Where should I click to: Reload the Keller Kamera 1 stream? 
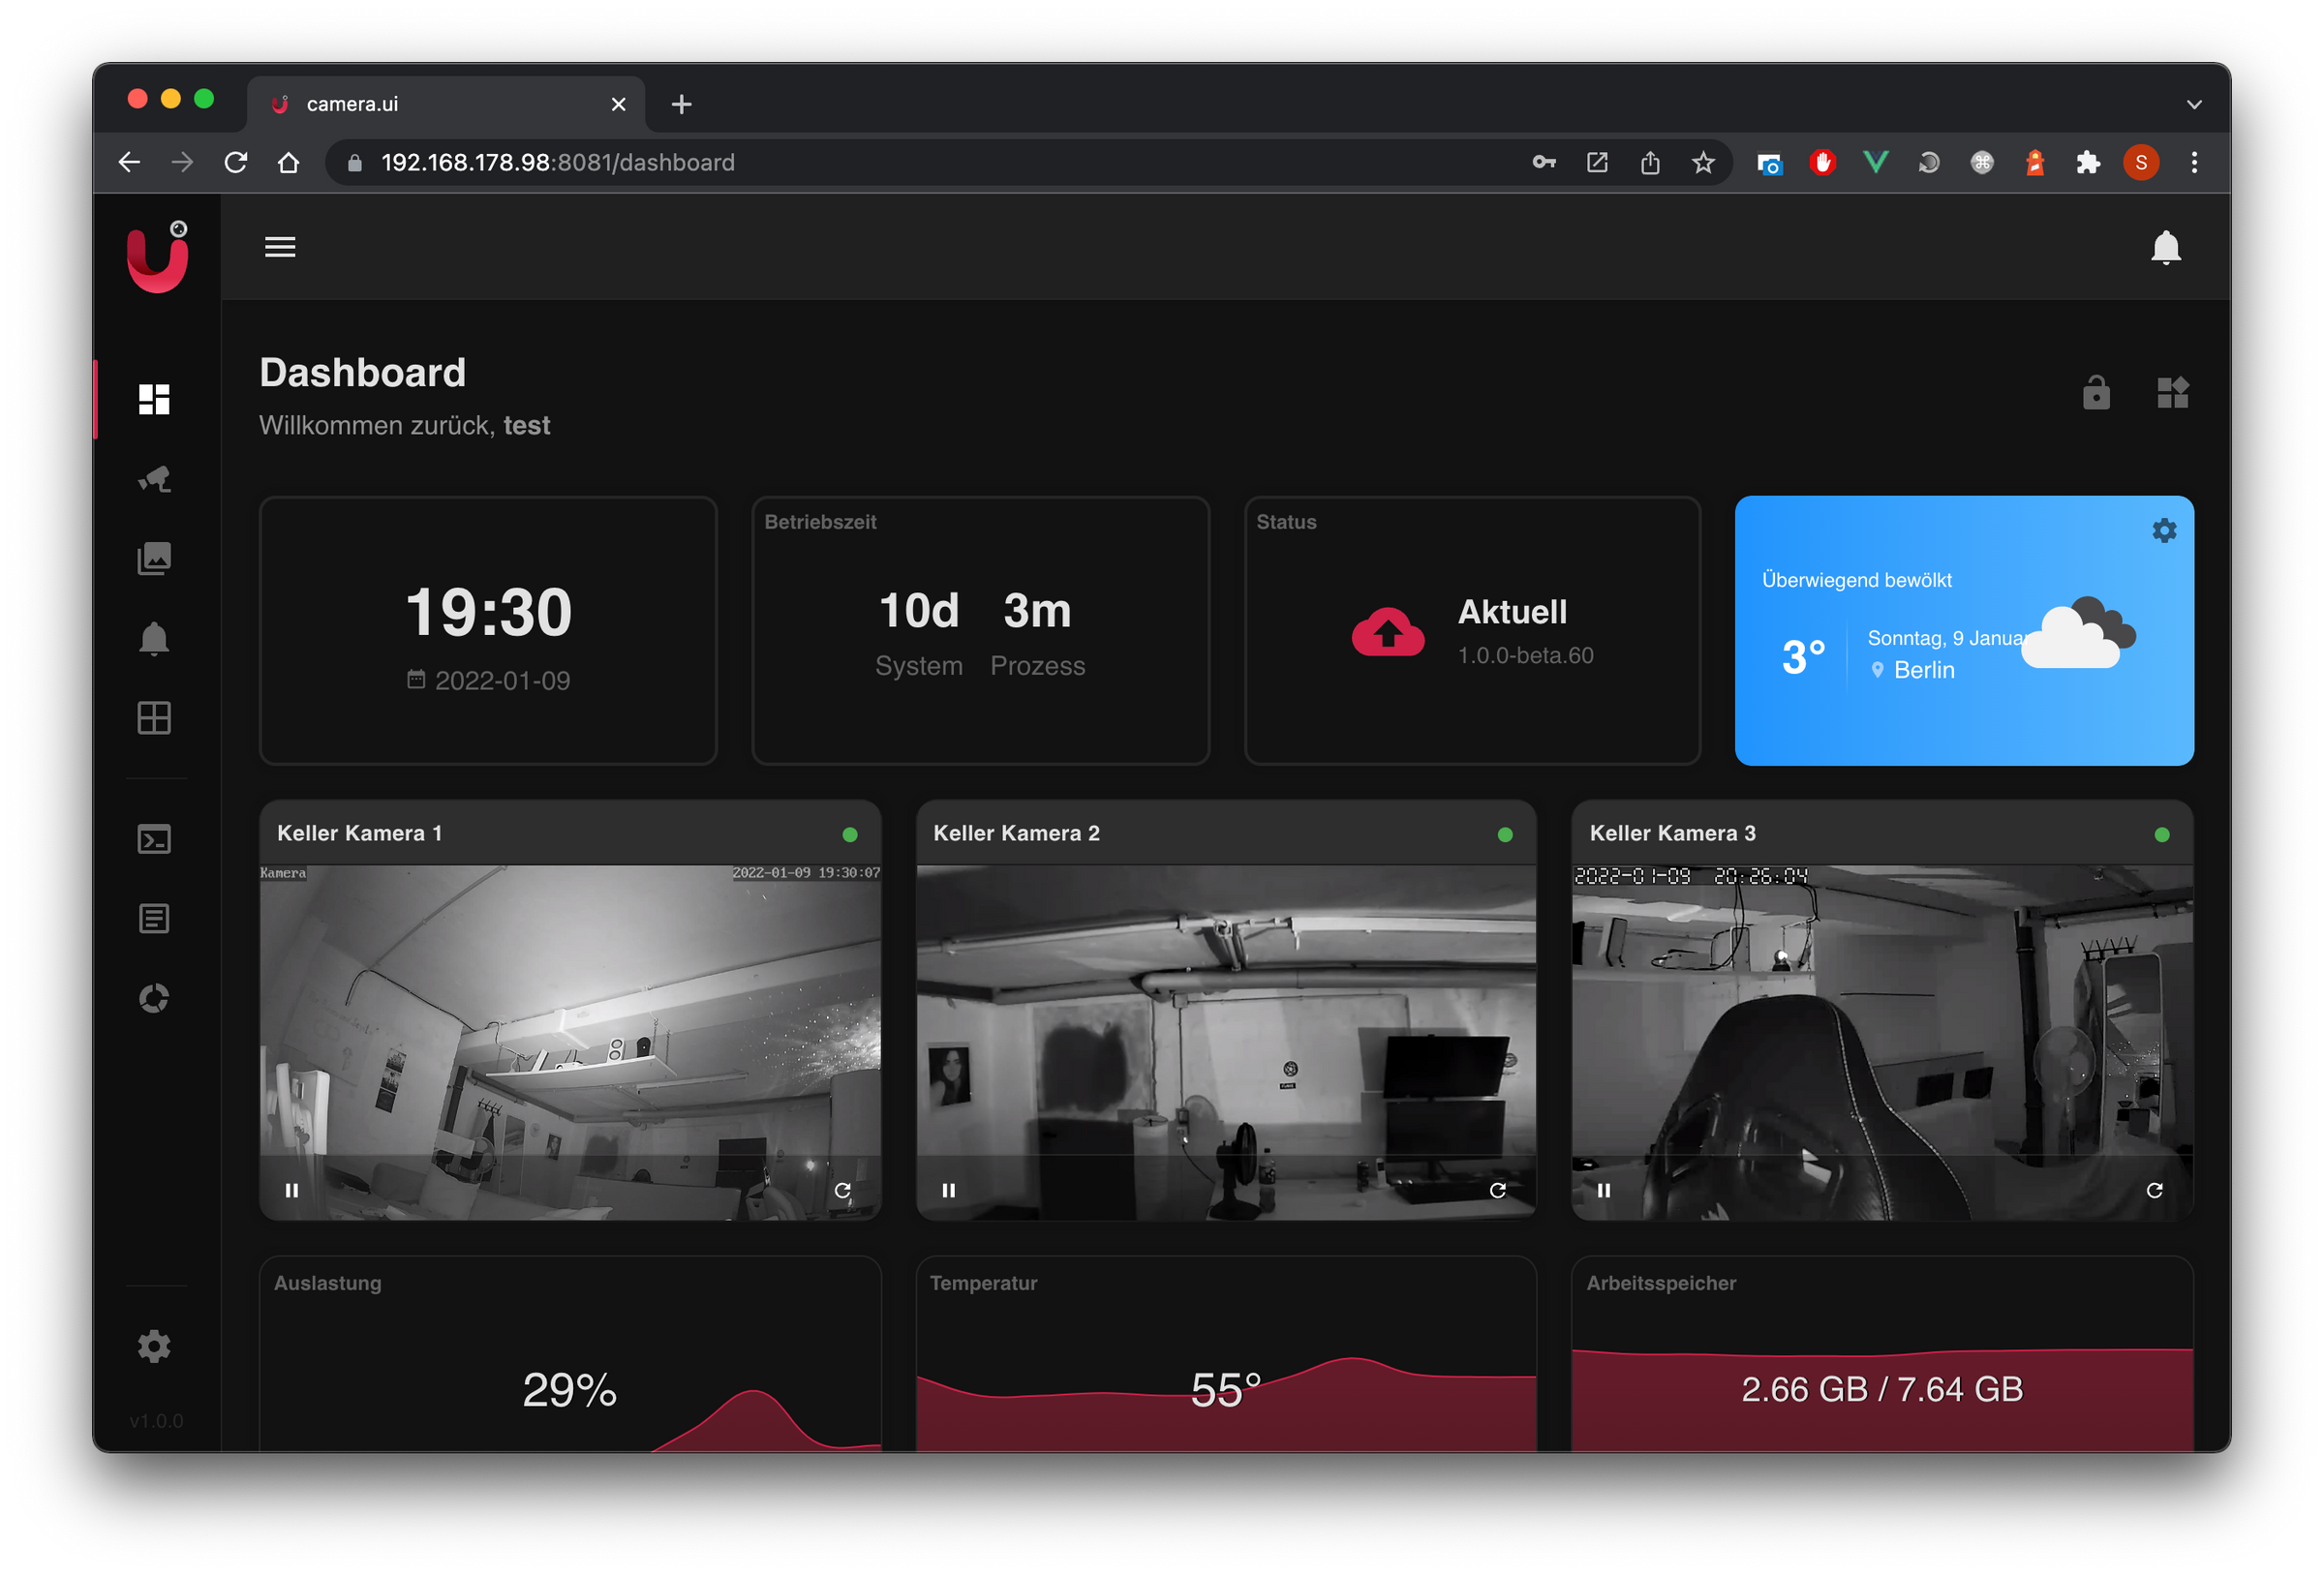click(x=842, y=1190)
